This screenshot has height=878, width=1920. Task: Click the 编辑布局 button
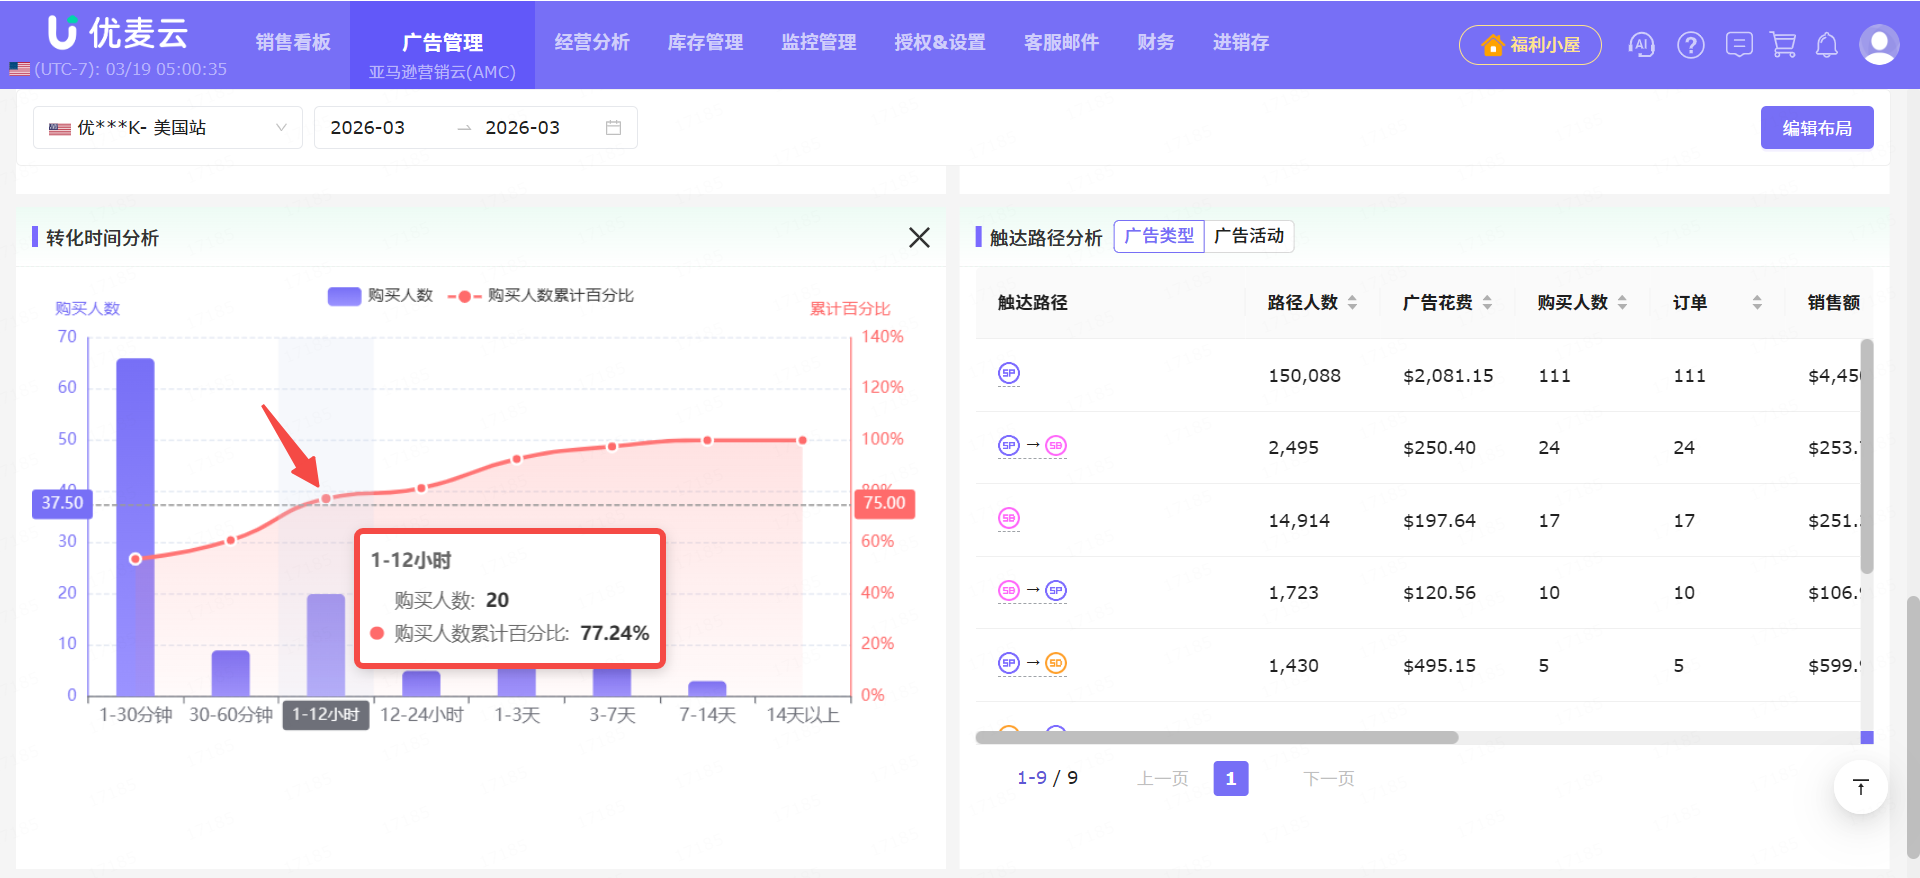click(x=1817, y=128)
